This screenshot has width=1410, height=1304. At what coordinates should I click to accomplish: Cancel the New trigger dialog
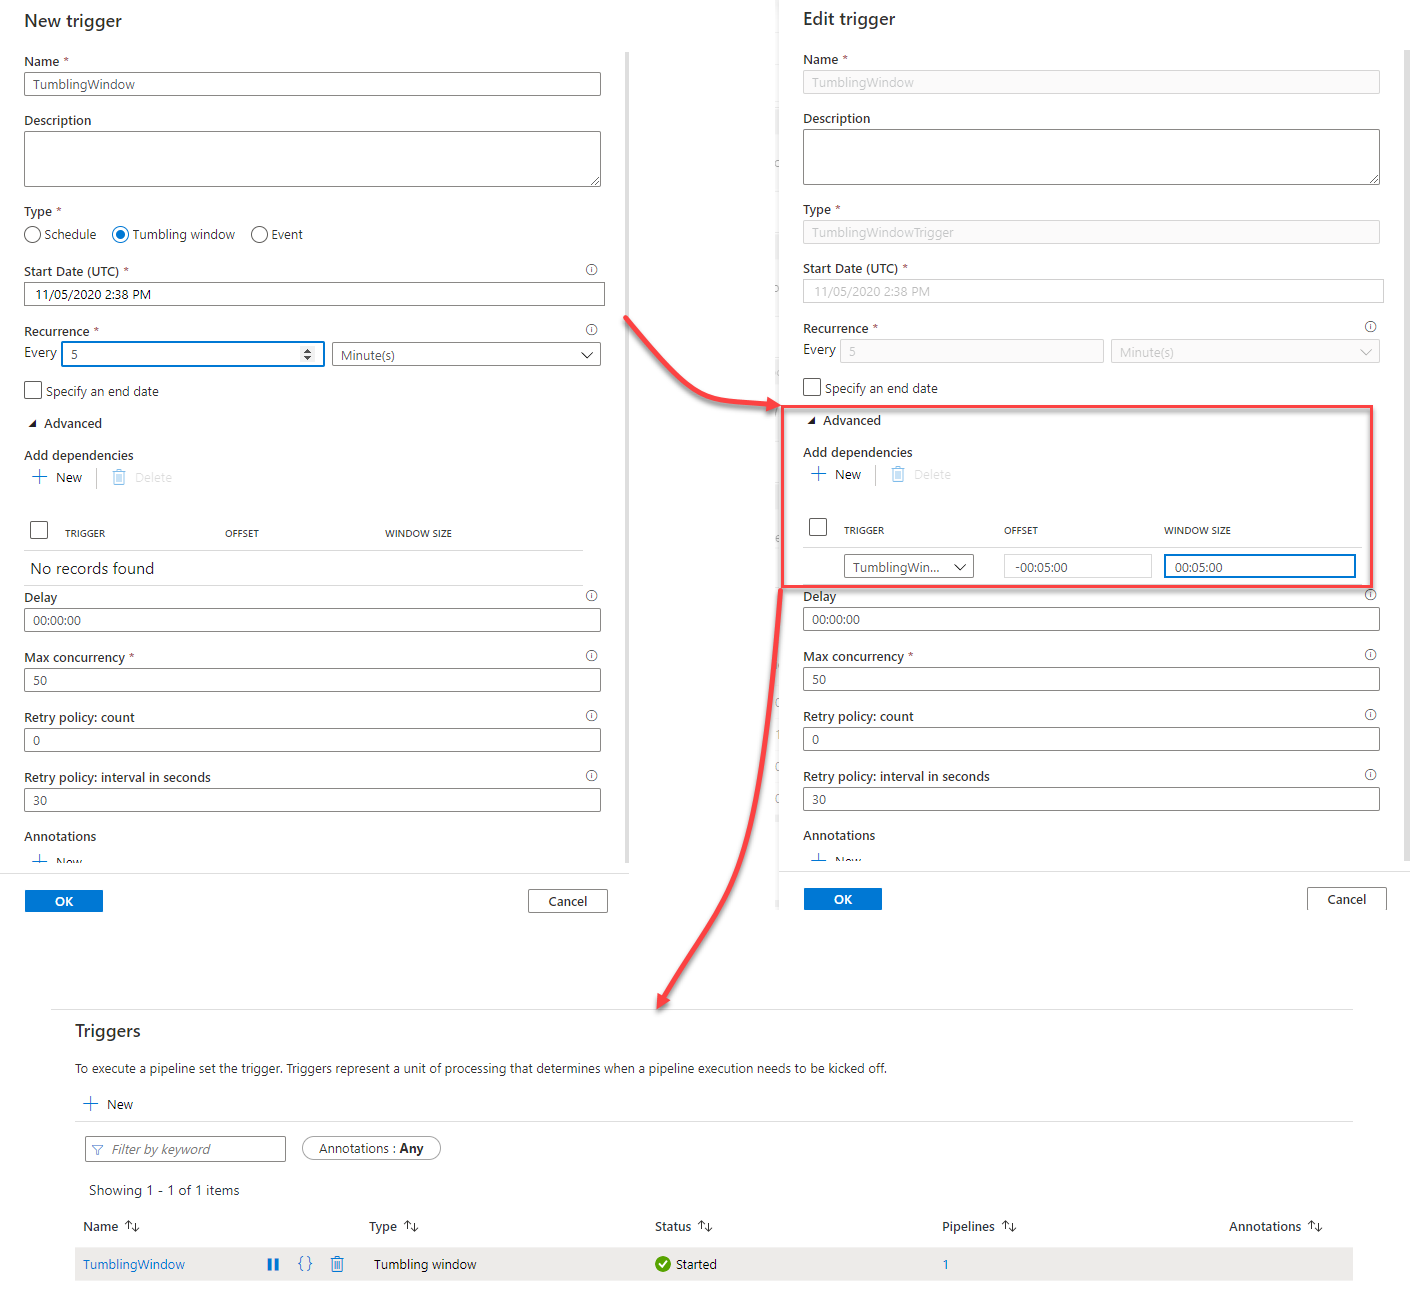pyautogui.click(x=567, y=901)
